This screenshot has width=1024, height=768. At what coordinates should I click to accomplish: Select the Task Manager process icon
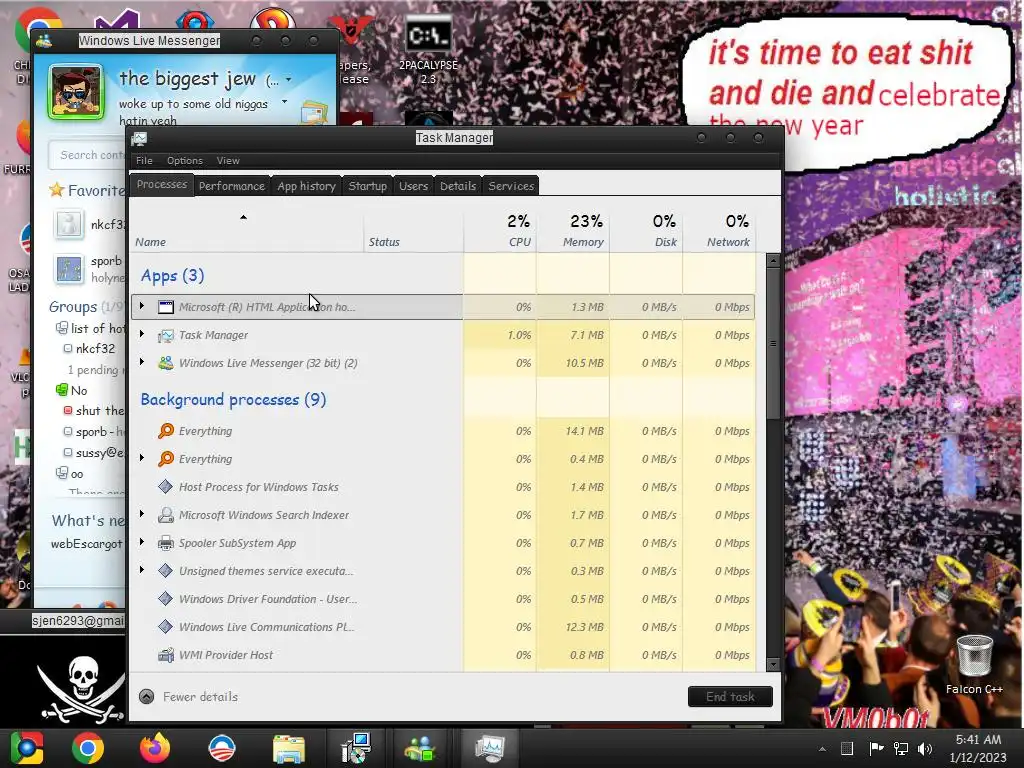pyautogui.click(x=166, y=335)
